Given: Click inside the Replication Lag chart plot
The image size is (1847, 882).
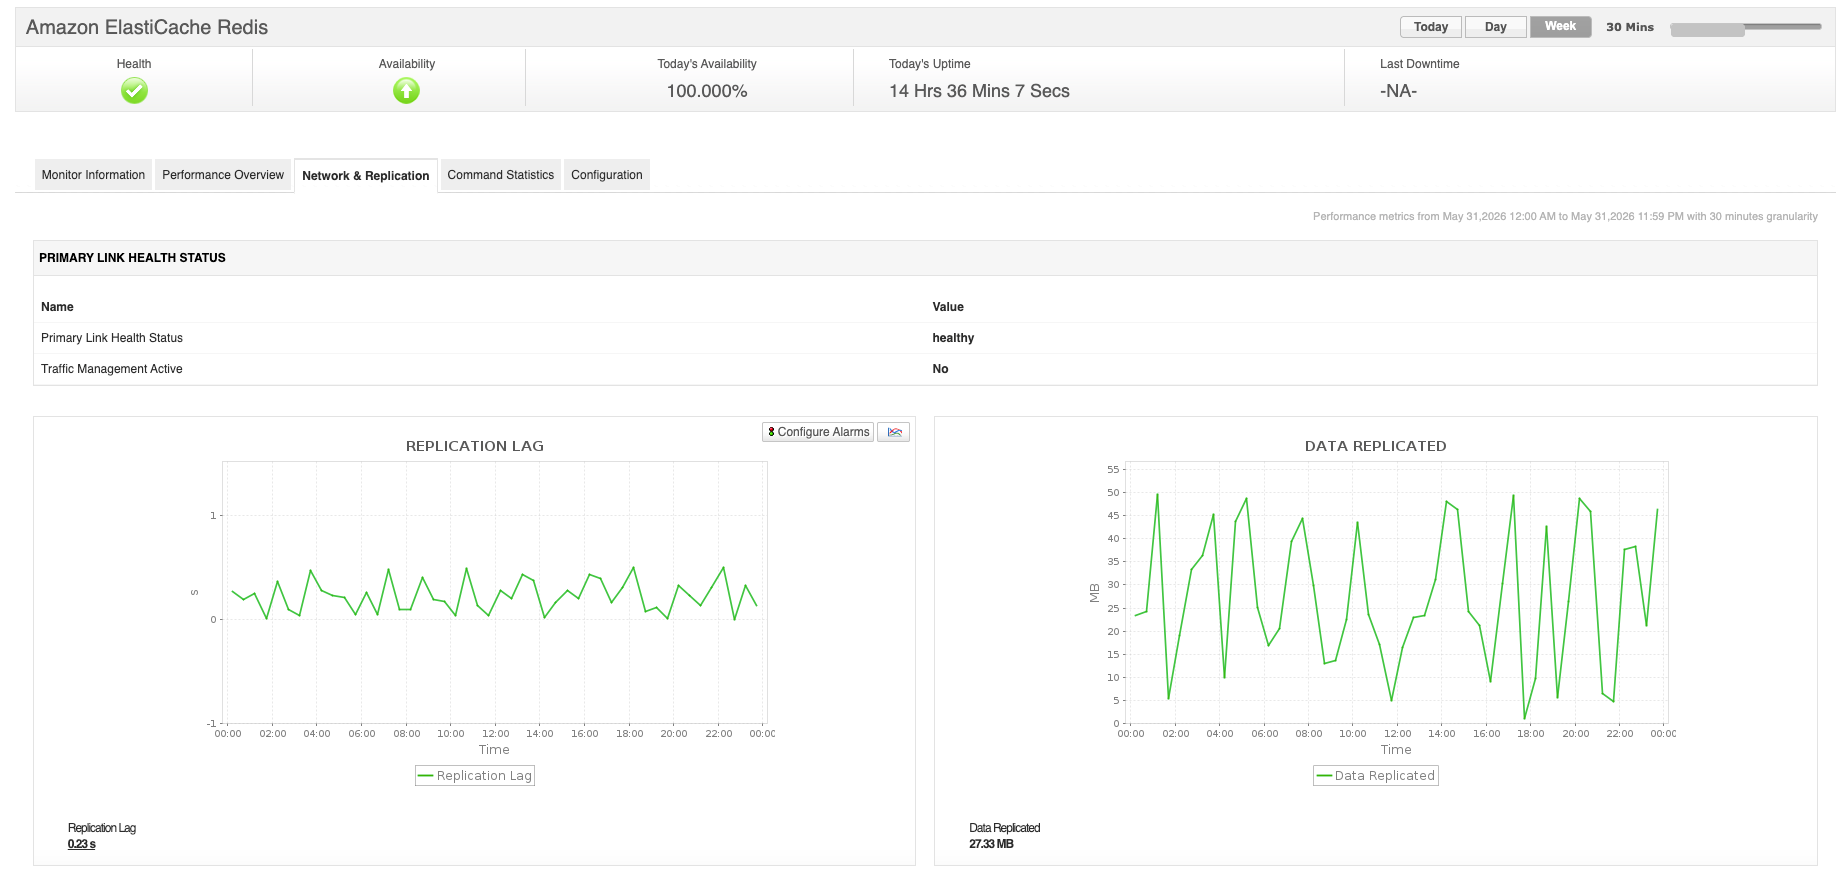Looking at the screenshot, I should (494, 592).
